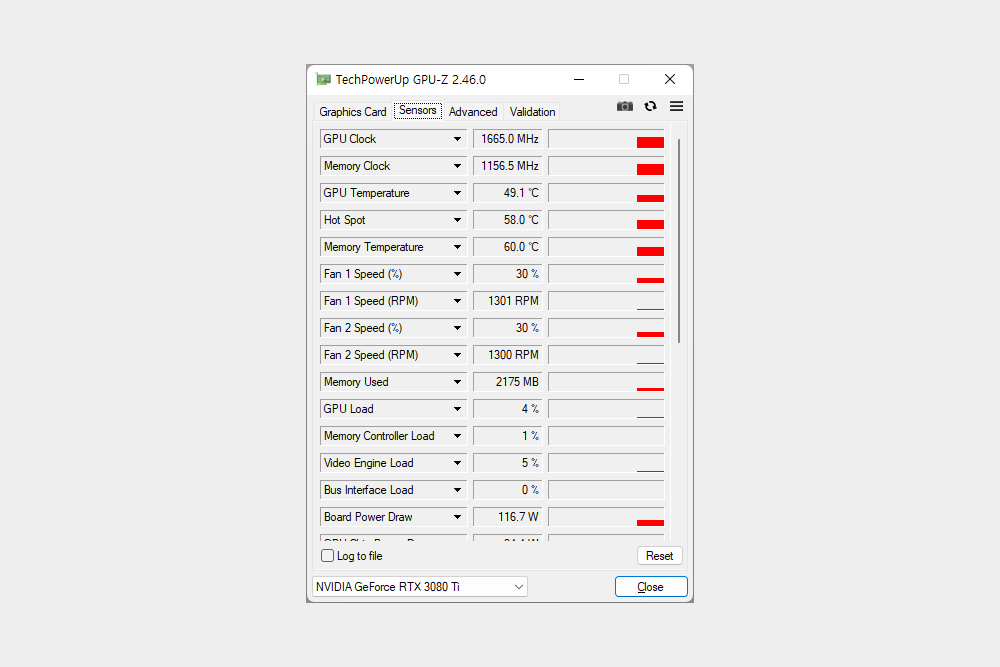This screenshot has width=1000, height=667.
Task: Click the 1665.0 MHz GPU Clock value
Action: (x=508, y=139)
